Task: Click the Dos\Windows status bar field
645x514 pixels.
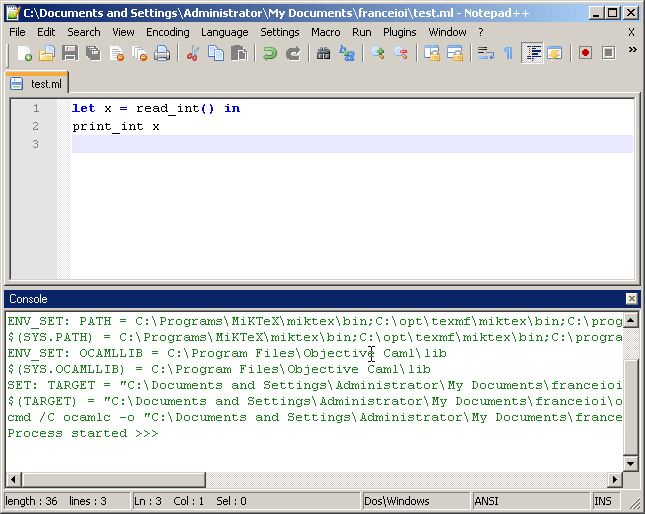Action: pyautogui.click(x=416, y=501)
